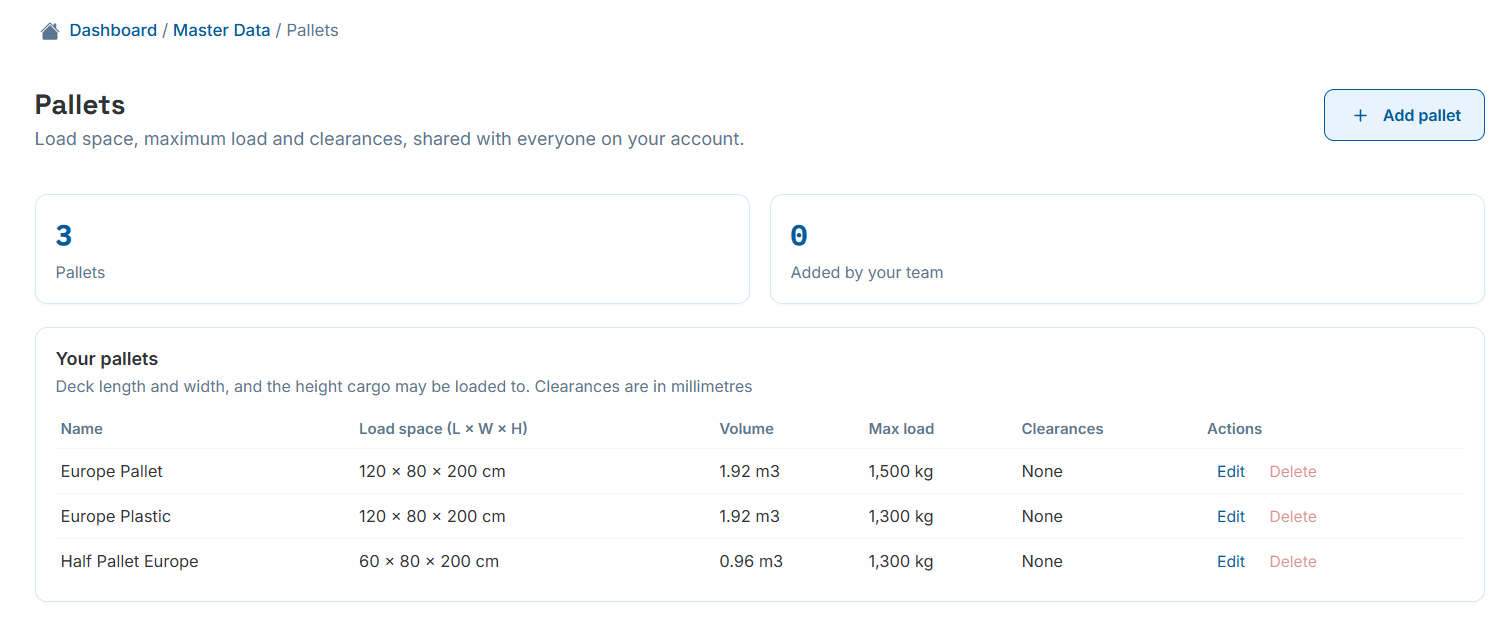Click the 0.96 m3 volume cell

tap(751, 561)
